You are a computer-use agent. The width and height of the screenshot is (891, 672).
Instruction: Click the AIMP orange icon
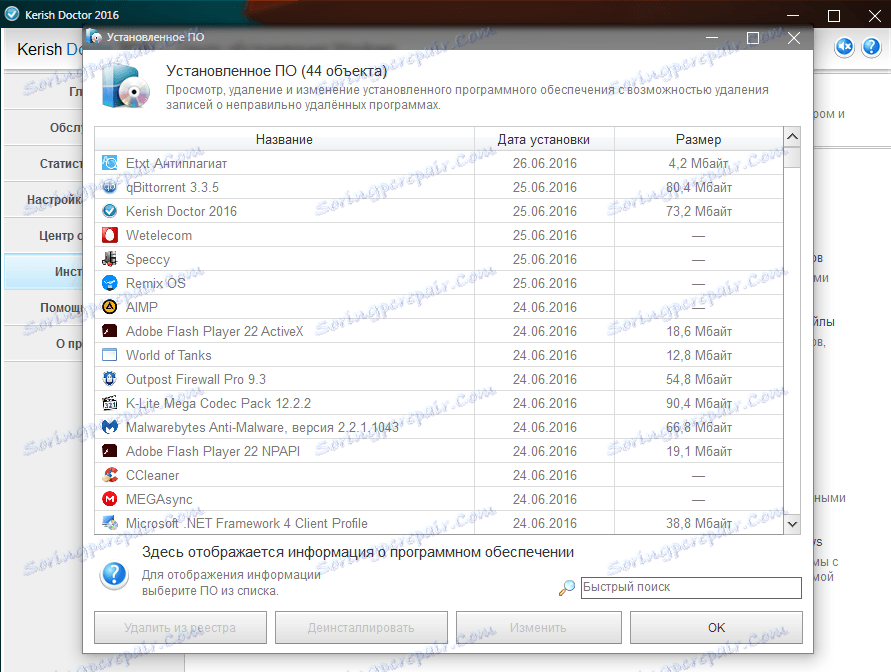pyautogui.click(x=110, y=307)
